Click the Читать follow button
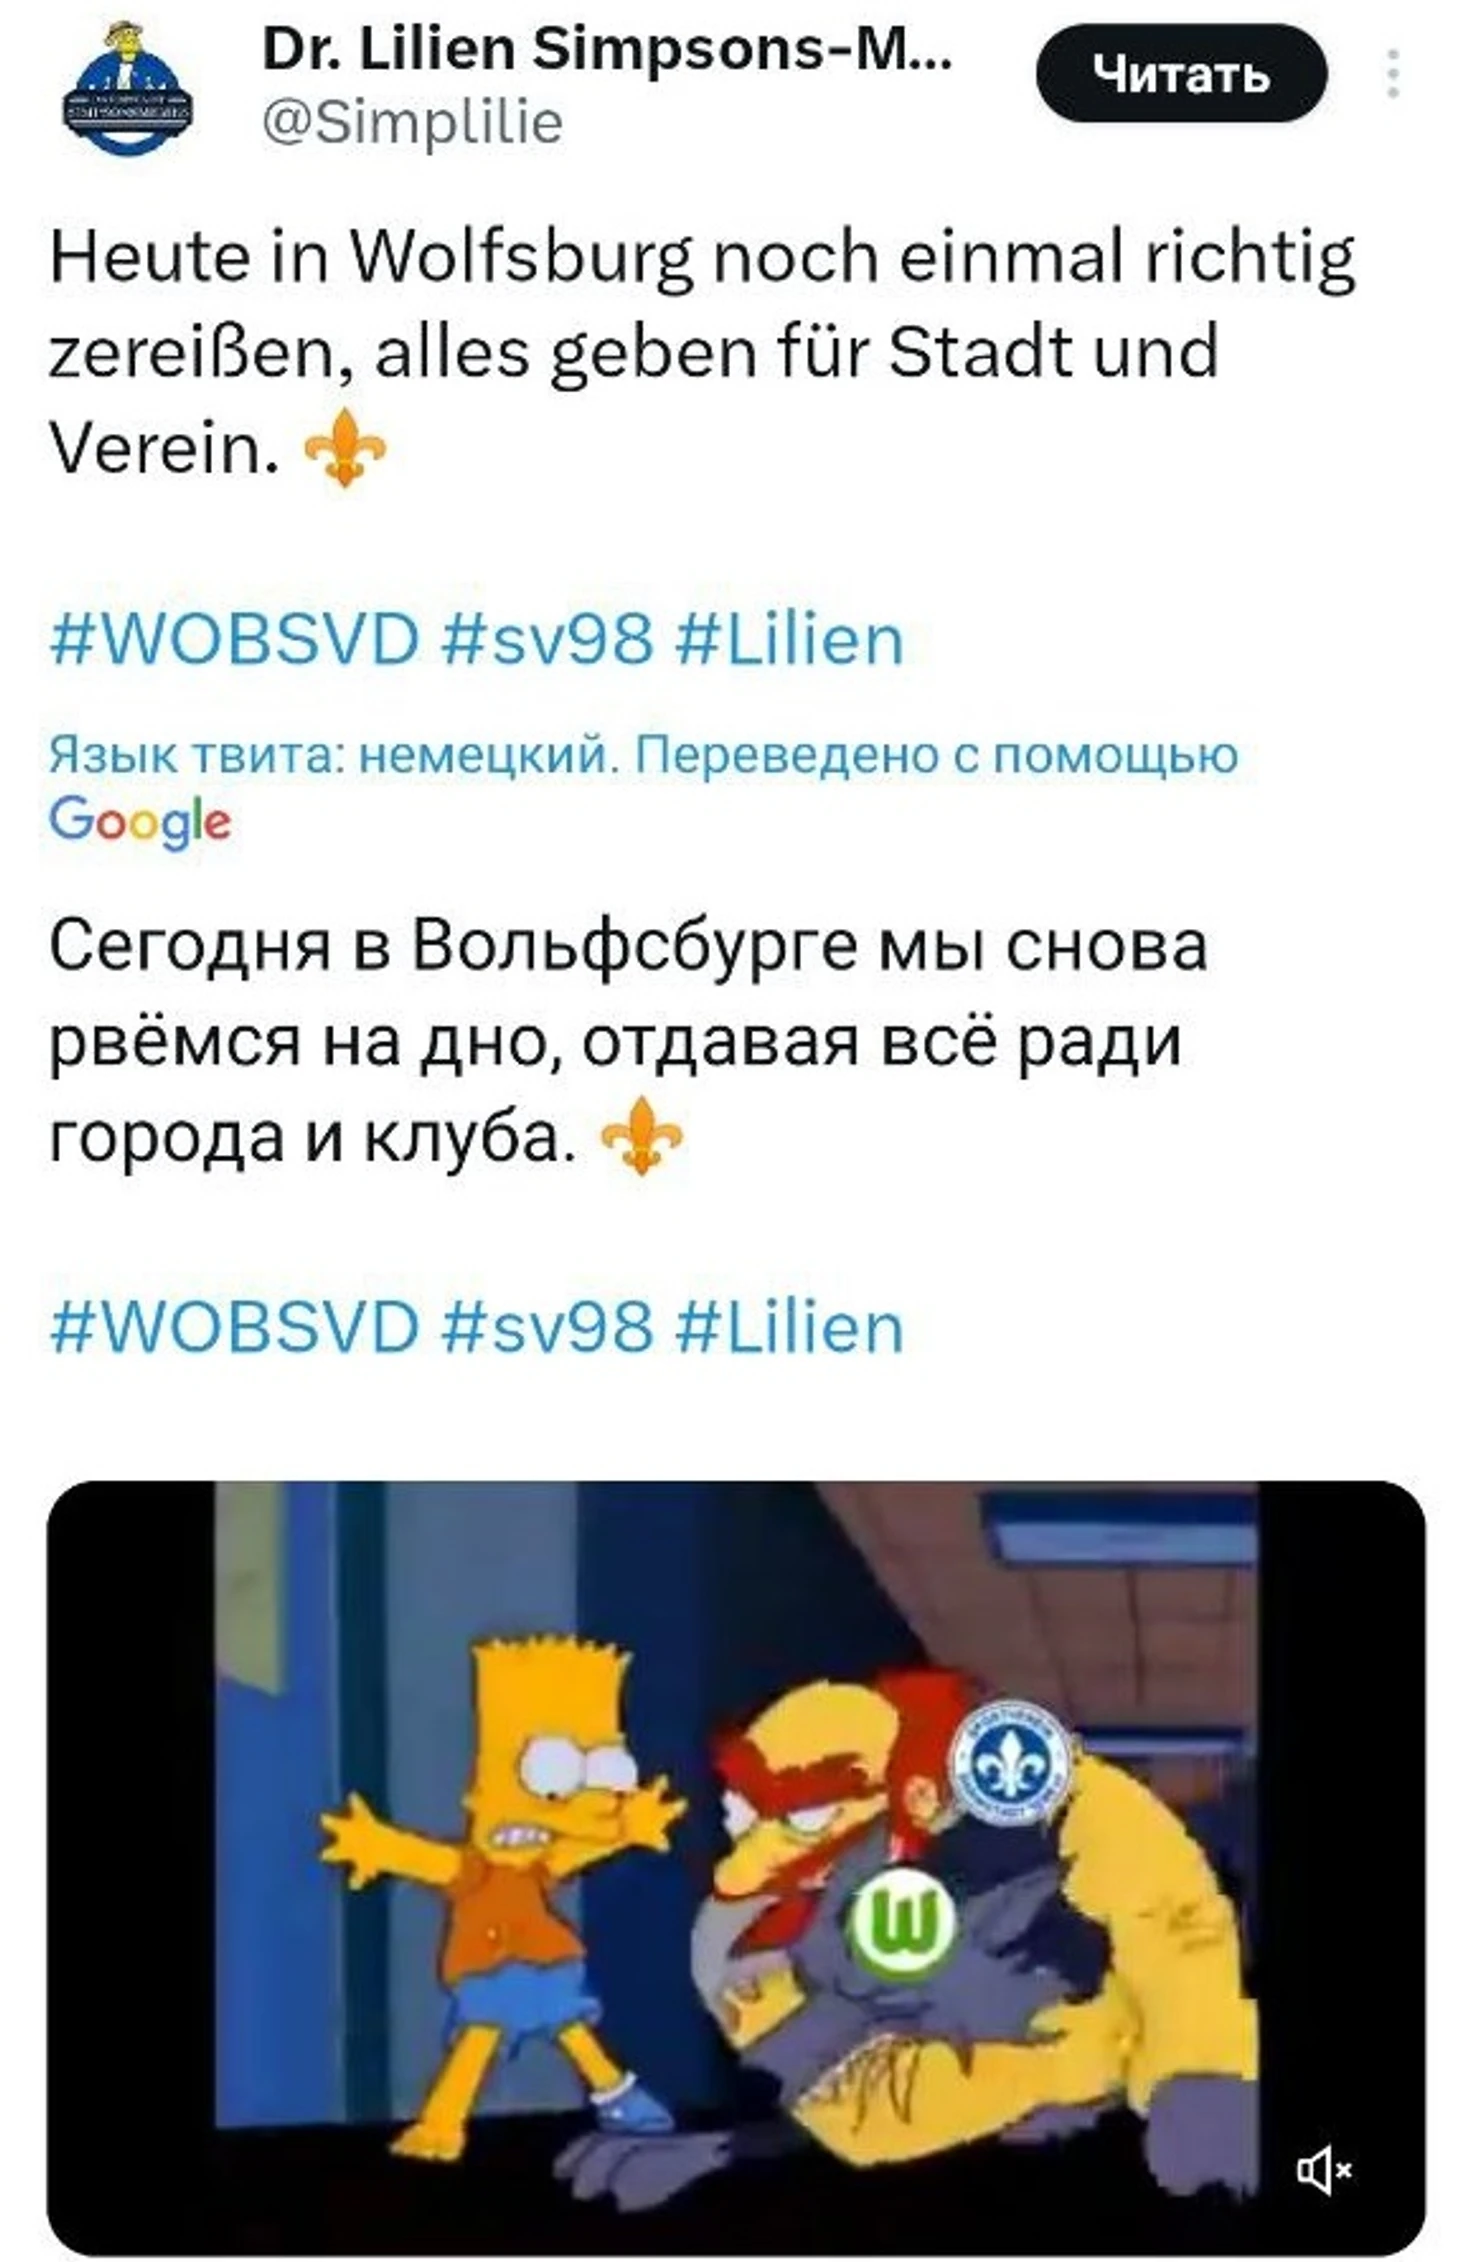The height and width of the screenshot is (2262, 1460). [x=1181, y=74]
